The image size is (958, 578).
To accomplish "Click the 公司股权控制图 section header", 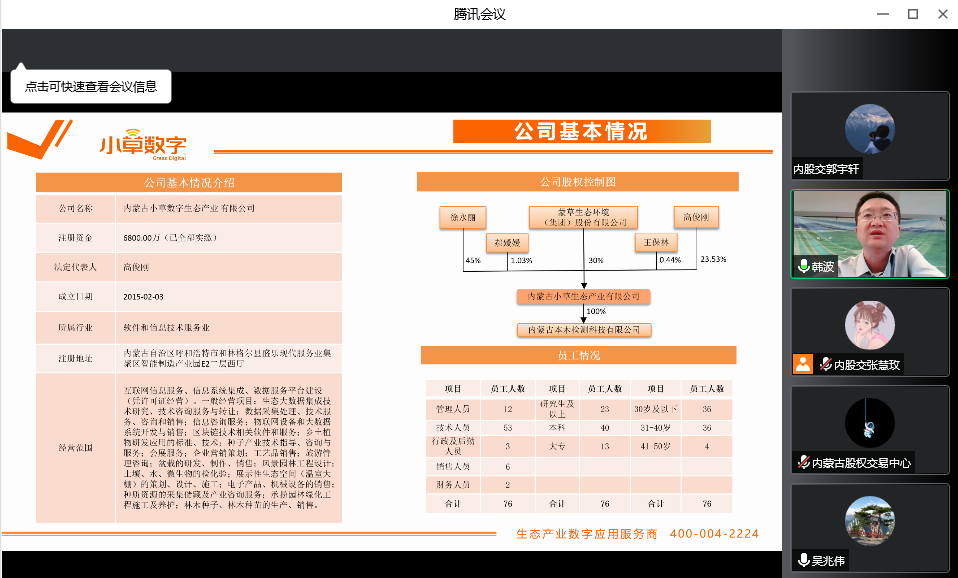I will (578, 182).
